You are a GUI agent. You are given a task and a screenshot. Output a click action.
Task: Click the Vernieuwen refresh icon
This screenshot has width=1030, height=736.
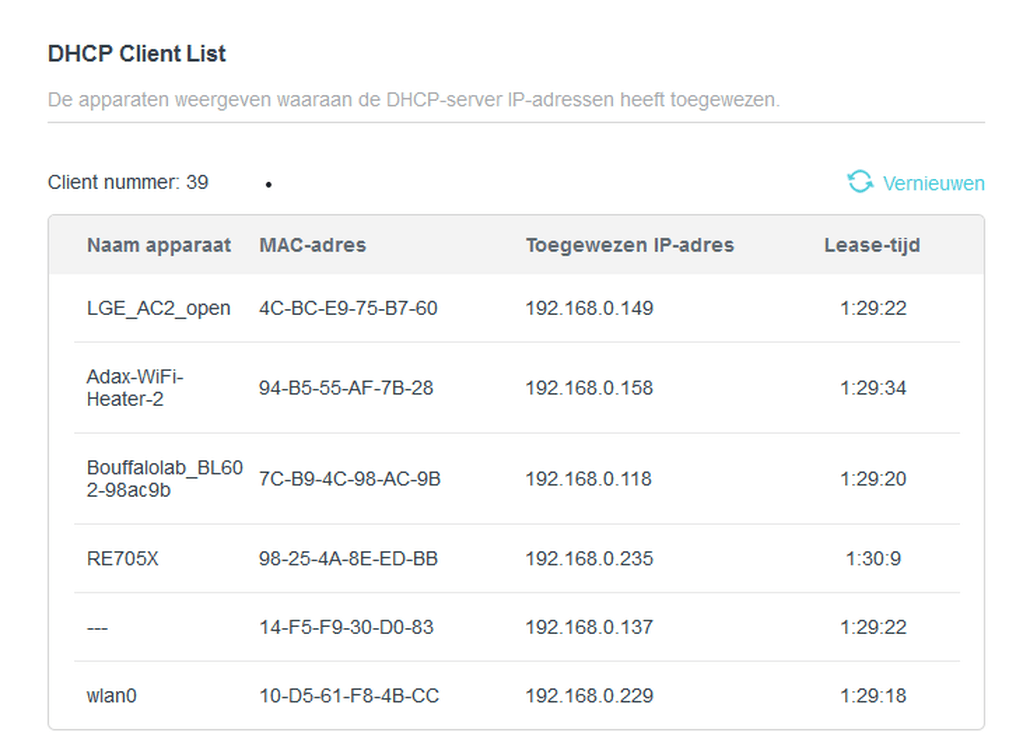tap(860, 181)
